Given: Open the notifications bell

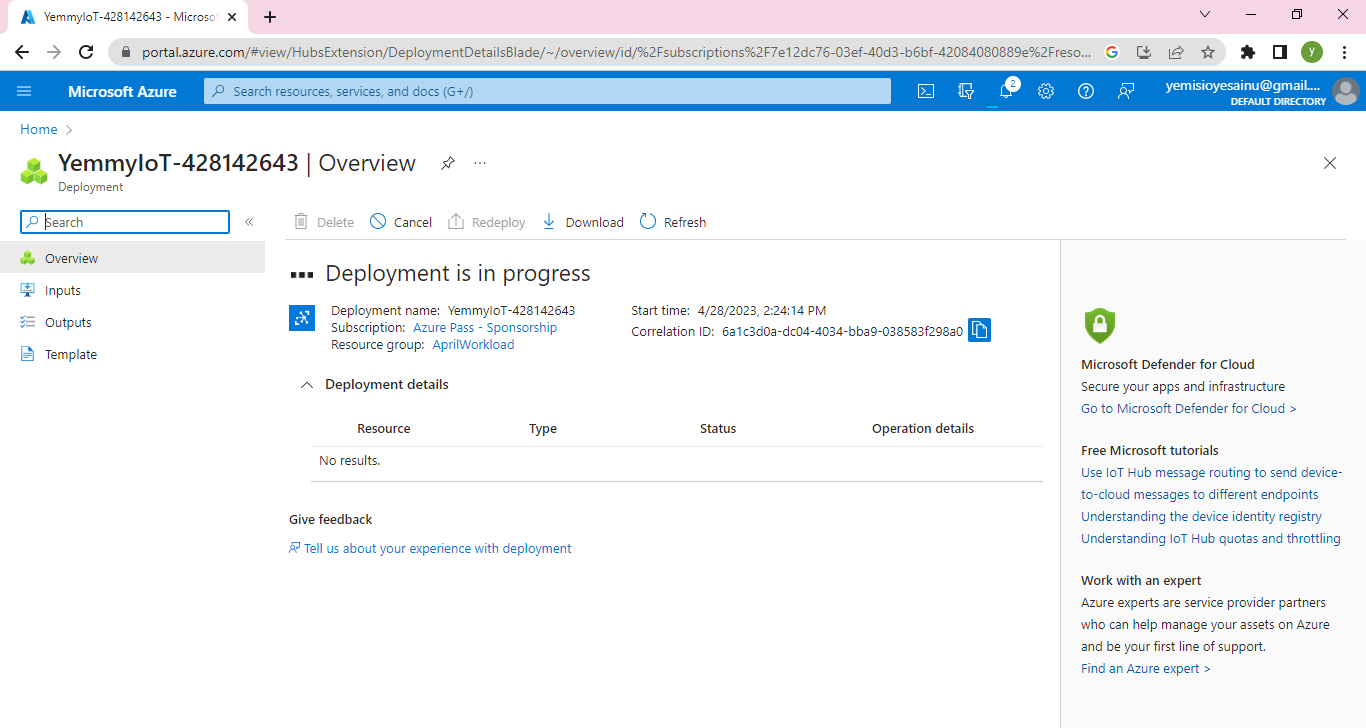Looking at the screenshot, I should (x=1006, y=91).
